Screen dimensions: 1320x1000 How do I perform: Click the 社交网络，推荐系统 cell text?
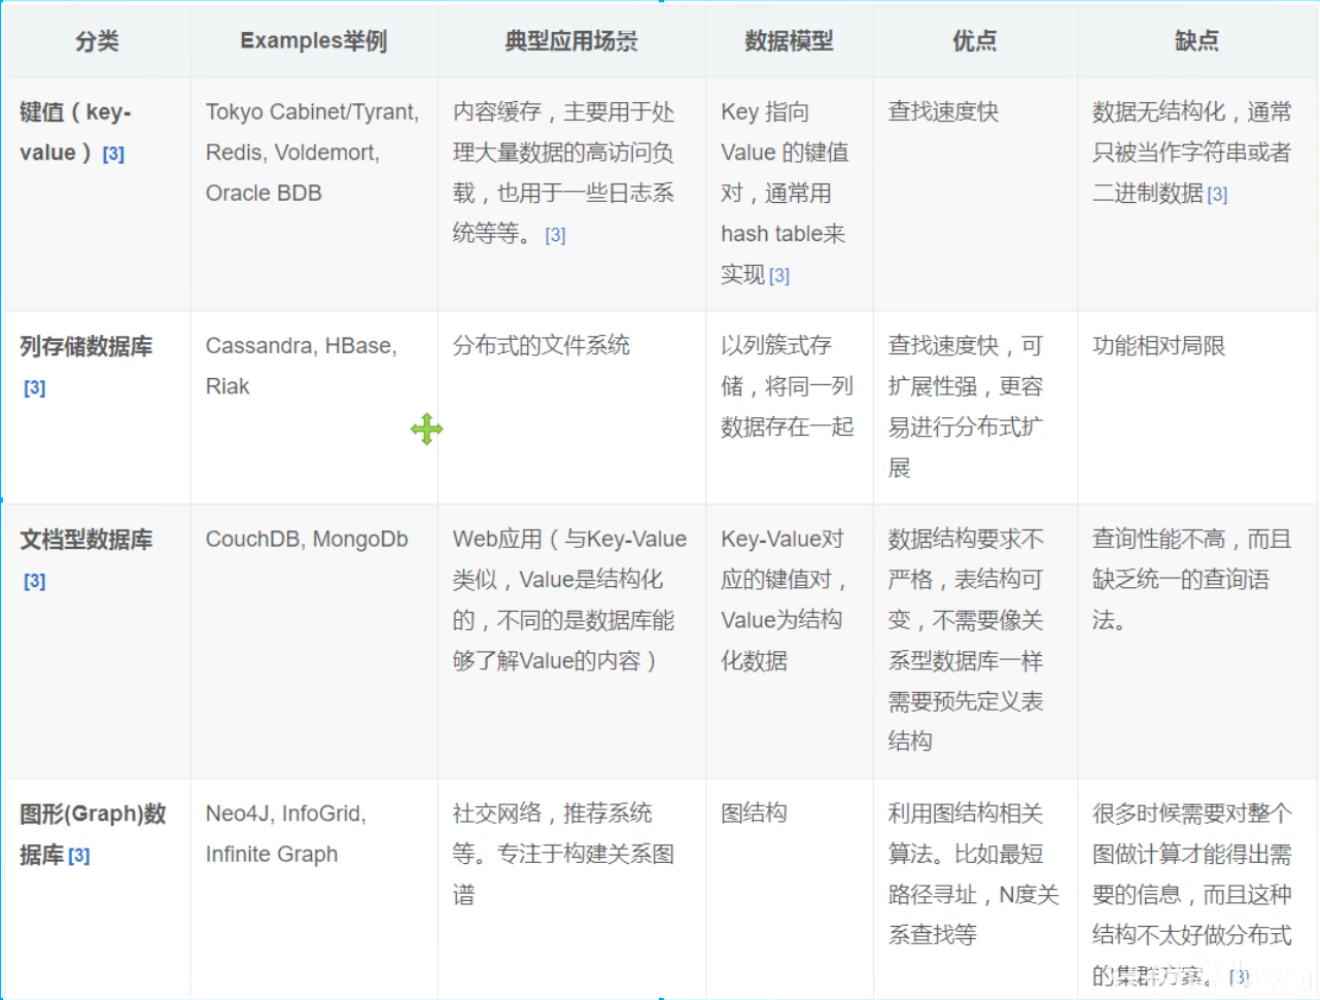(563, 854)
